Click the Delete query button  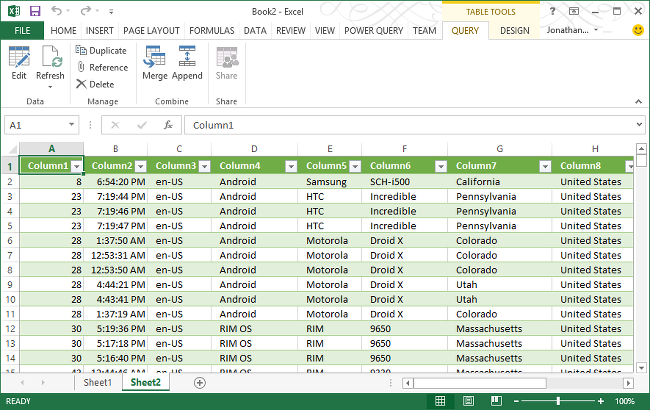point(94,84)
